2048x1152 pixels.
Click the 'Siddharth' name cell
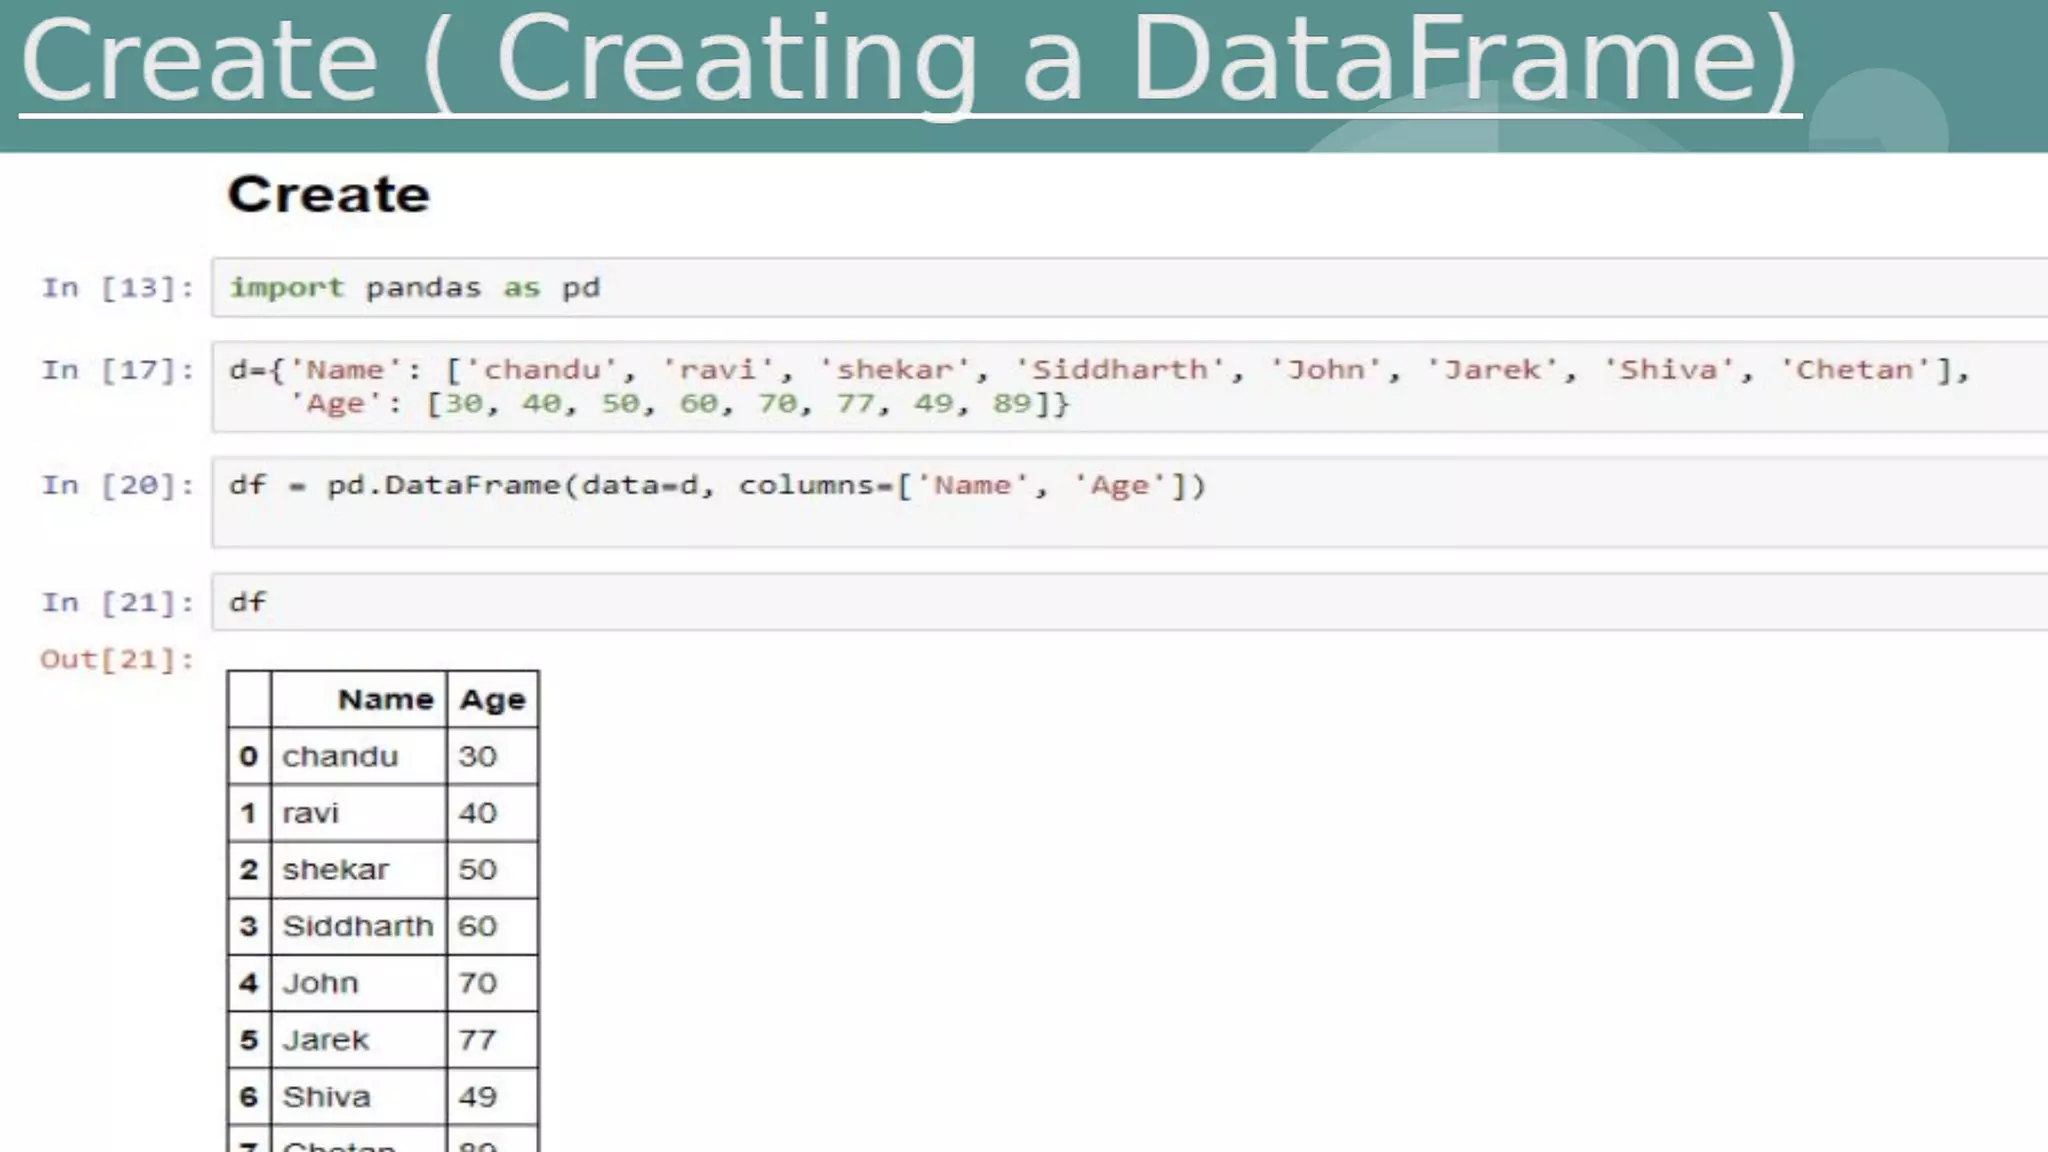tap(357, 926)
